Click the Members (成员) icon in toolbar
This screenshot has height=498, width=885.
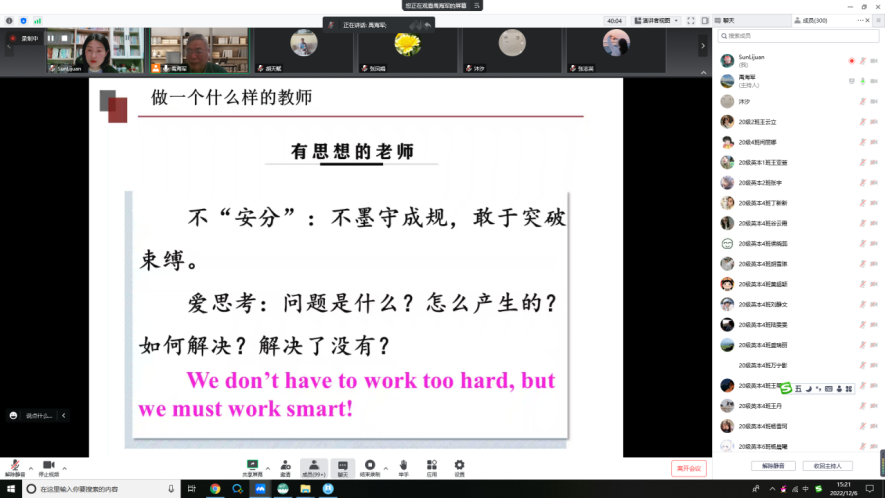313,465
